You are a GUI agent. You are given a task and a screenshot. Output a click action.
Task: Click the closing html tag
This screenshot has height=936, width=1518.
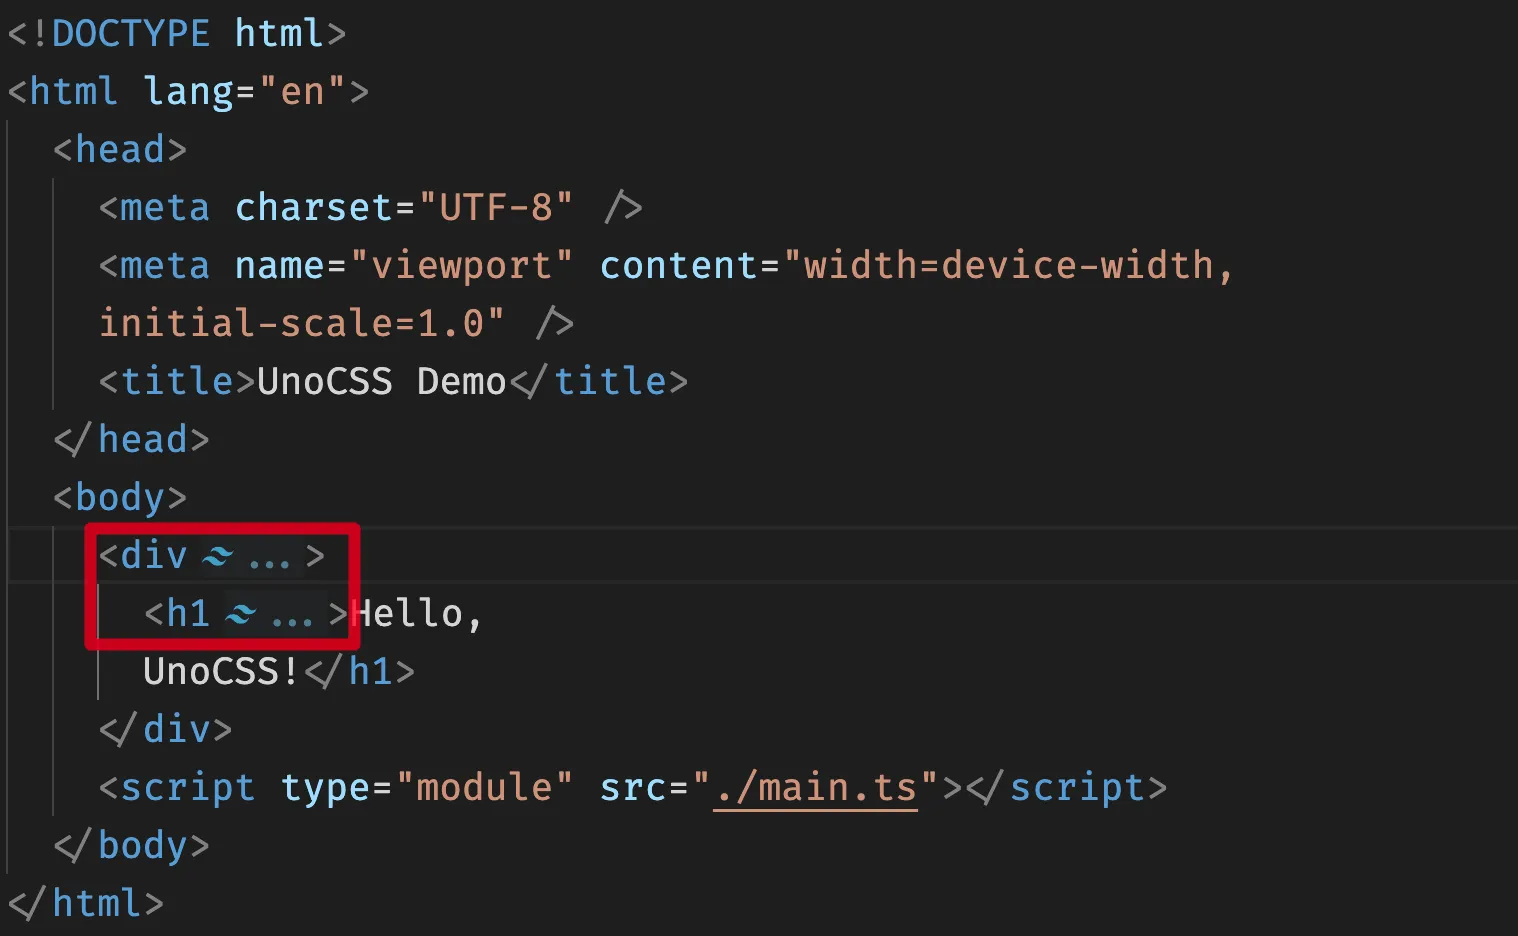86,904
